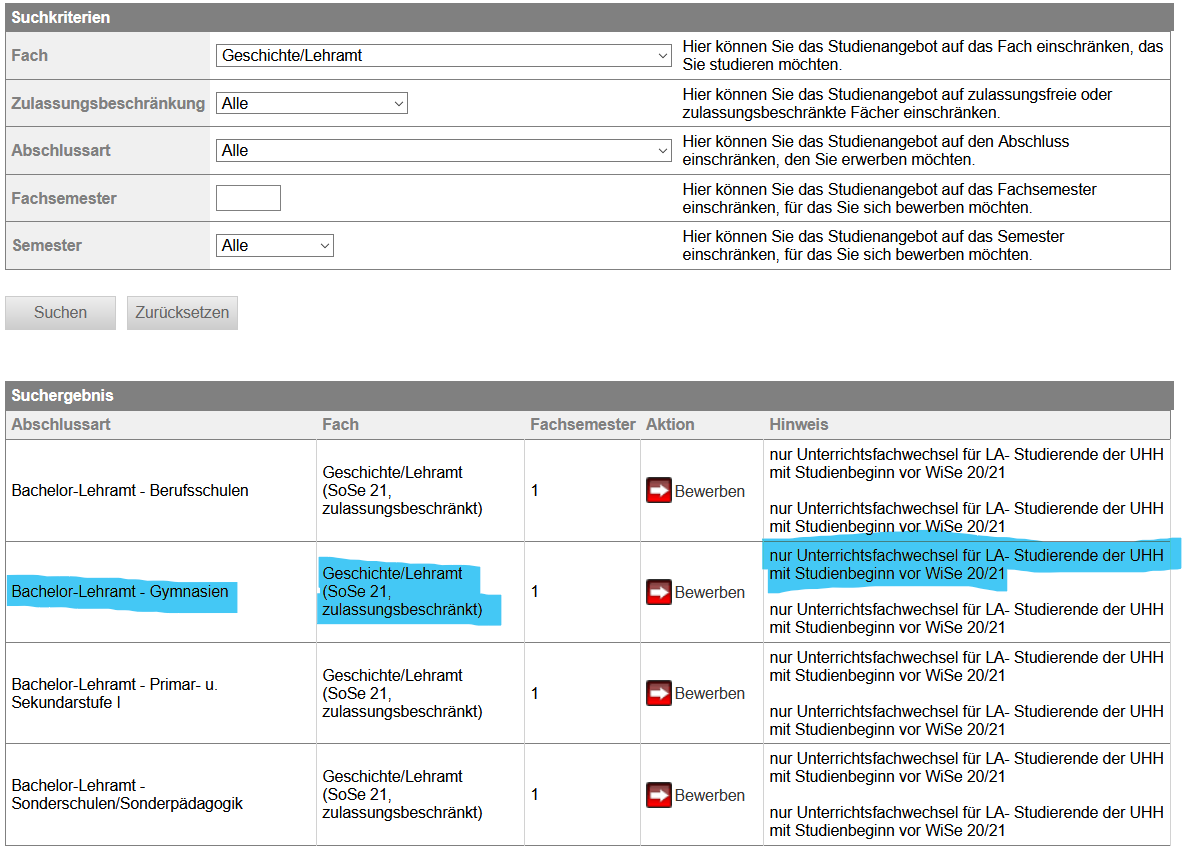Expand the Semester dropdown set to Alle
Viewport: 1186px width, 862px height.
click(x=274, y=245)
